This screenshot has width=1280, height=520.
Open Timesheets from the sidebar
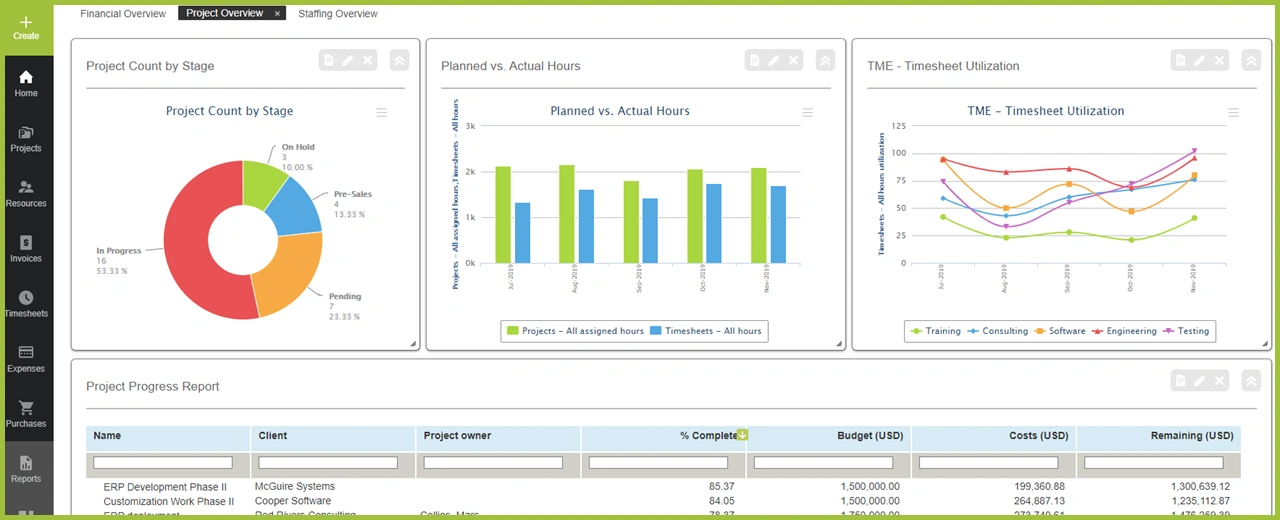pos(26,304)
